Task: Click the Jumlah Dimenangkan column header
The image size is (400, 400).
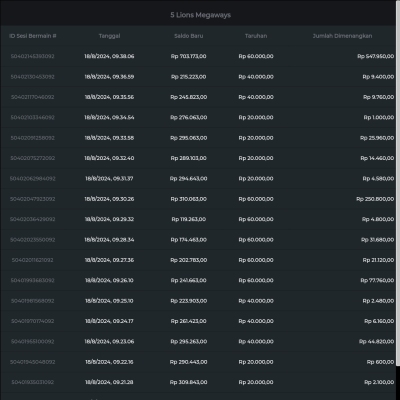Action: (x=342, y=36)
